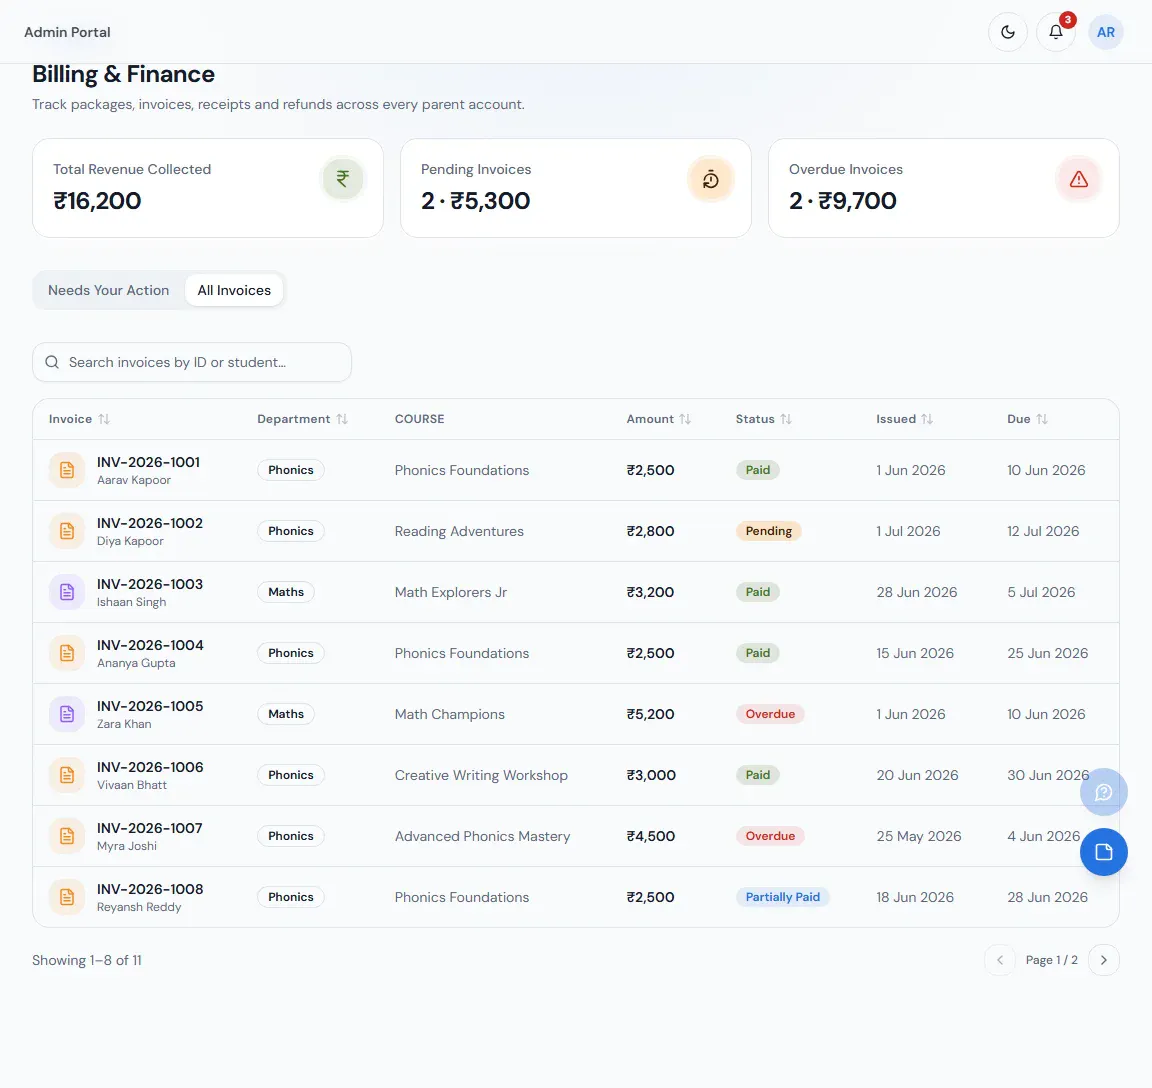
Task: Click the Paid status of Aarav Kapoor's invoice
Action: coord(758,470)
